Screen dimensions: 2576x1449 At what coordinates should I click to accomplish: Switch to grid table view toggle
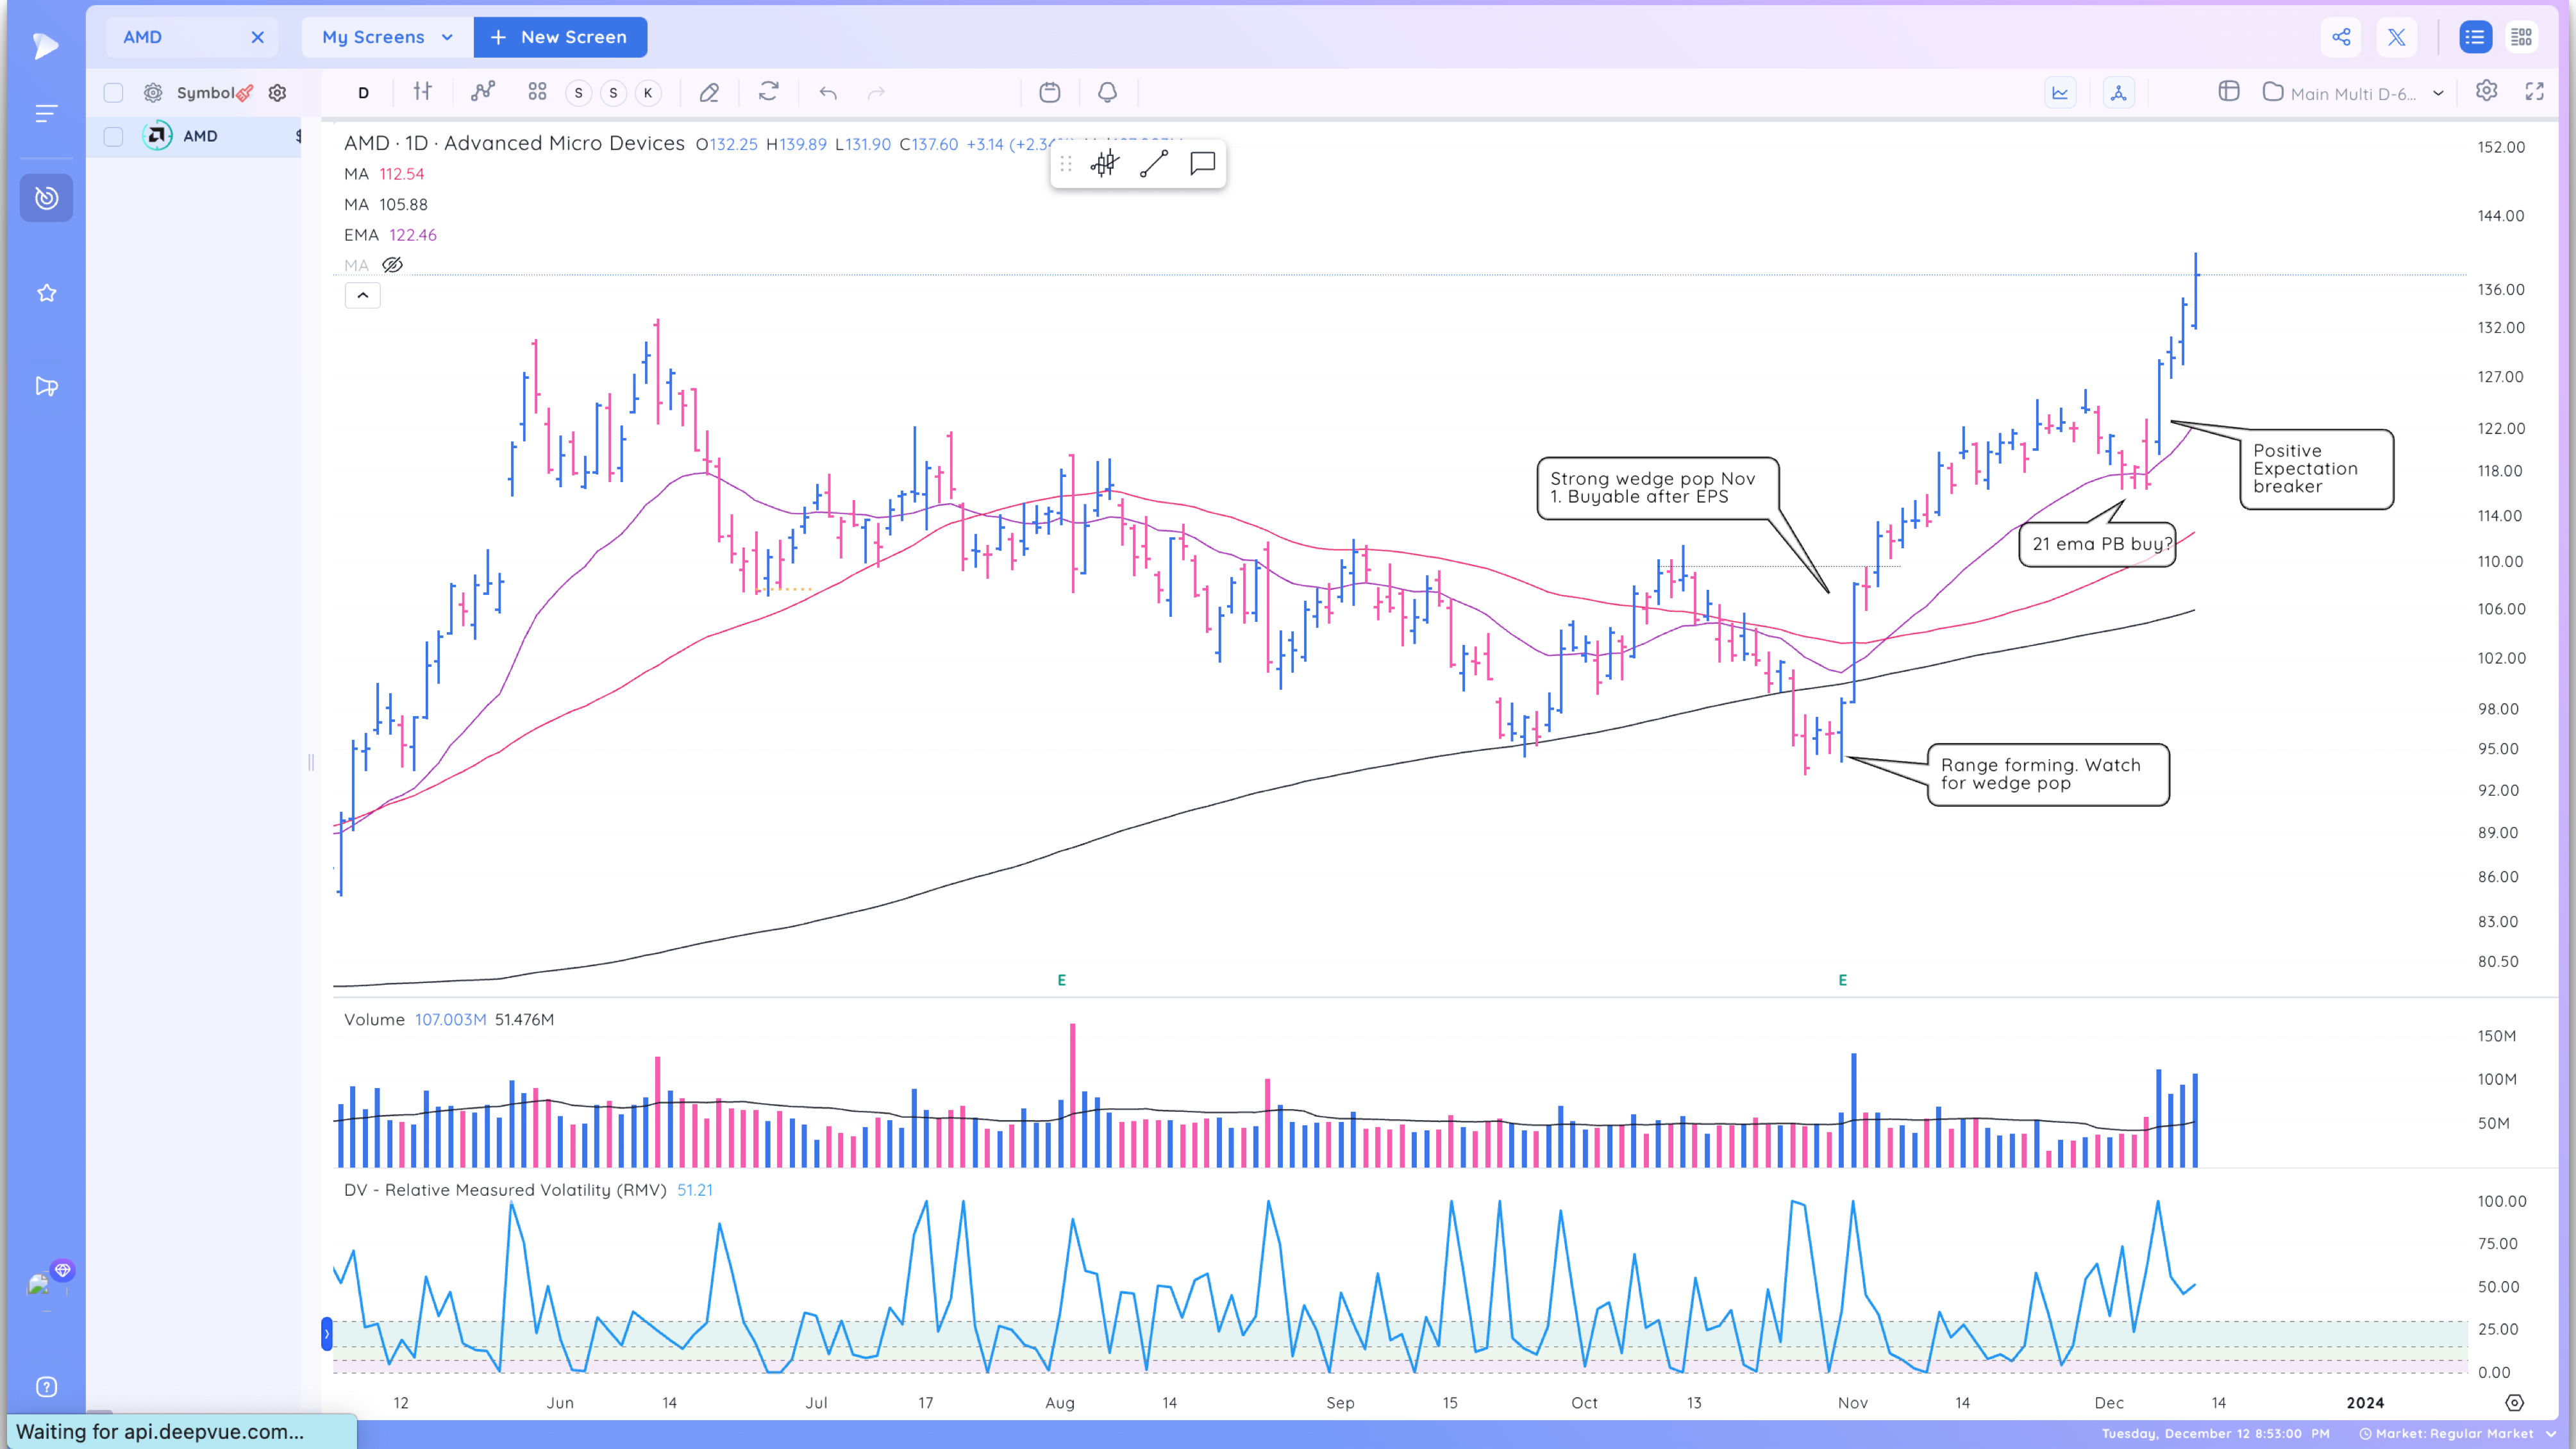click(2522, 37)
